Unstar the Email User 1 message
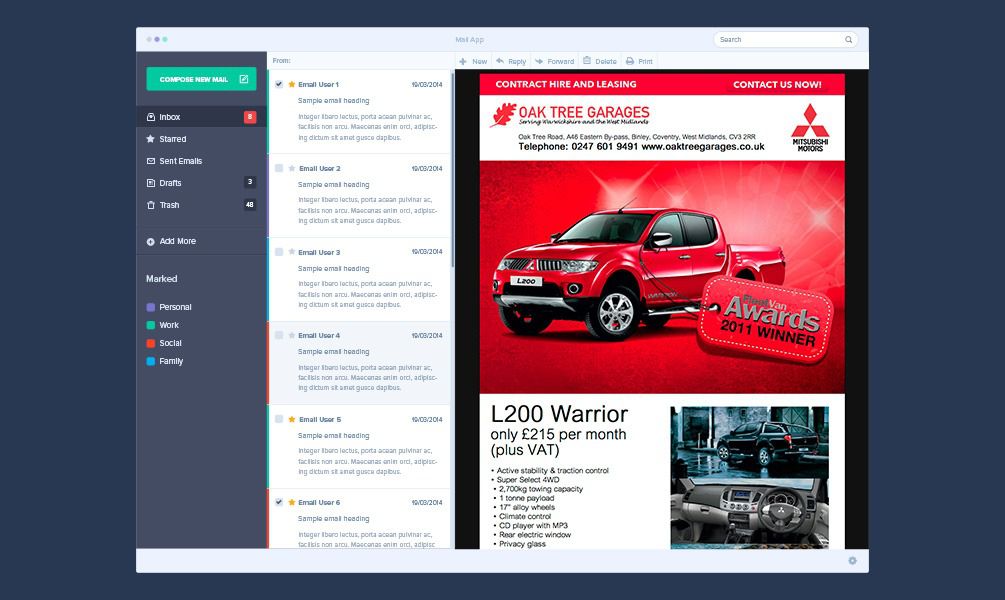Image resolution: width=1005 pixels, height=600 pixels. pos(292,84)
